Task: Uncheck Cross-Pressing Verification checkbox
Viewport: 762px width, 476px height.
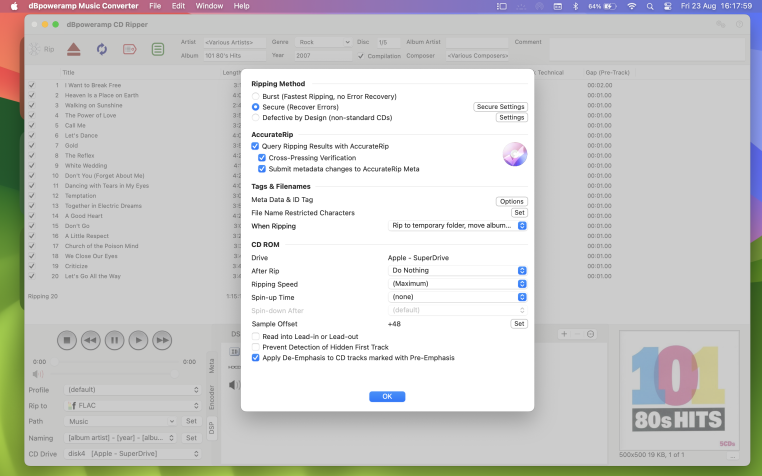Action: 262,157
